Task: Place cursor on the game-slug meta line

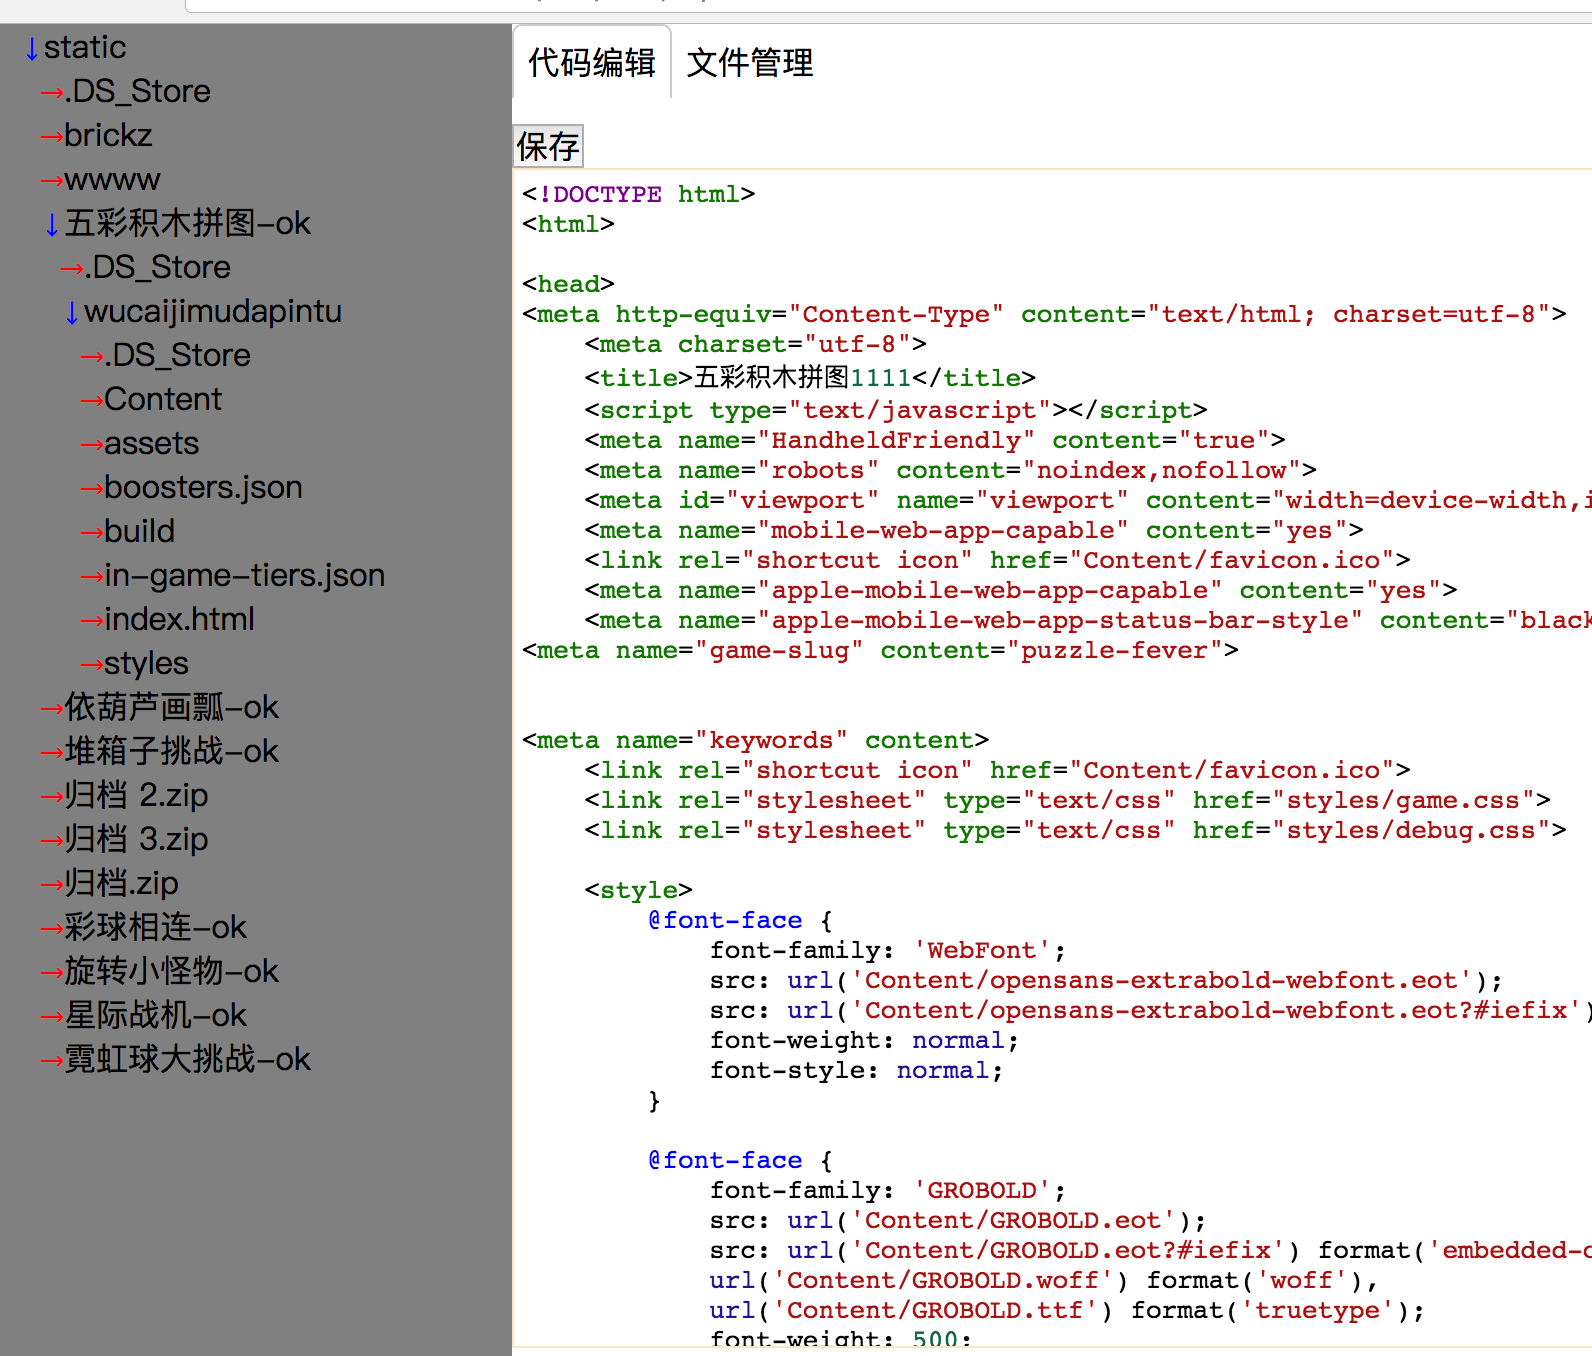Action: pyautogui.click(x=880, y=651)
